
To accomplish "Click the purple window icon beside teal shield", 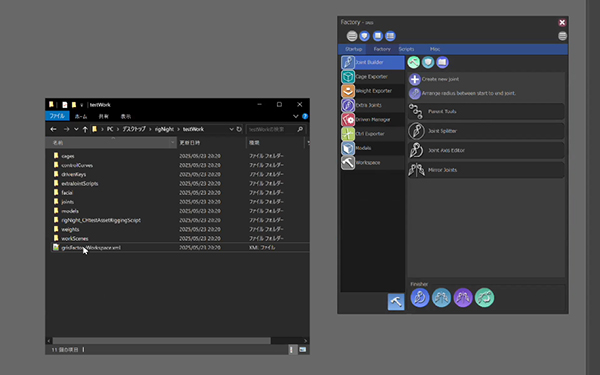I will tap(442, 62).
